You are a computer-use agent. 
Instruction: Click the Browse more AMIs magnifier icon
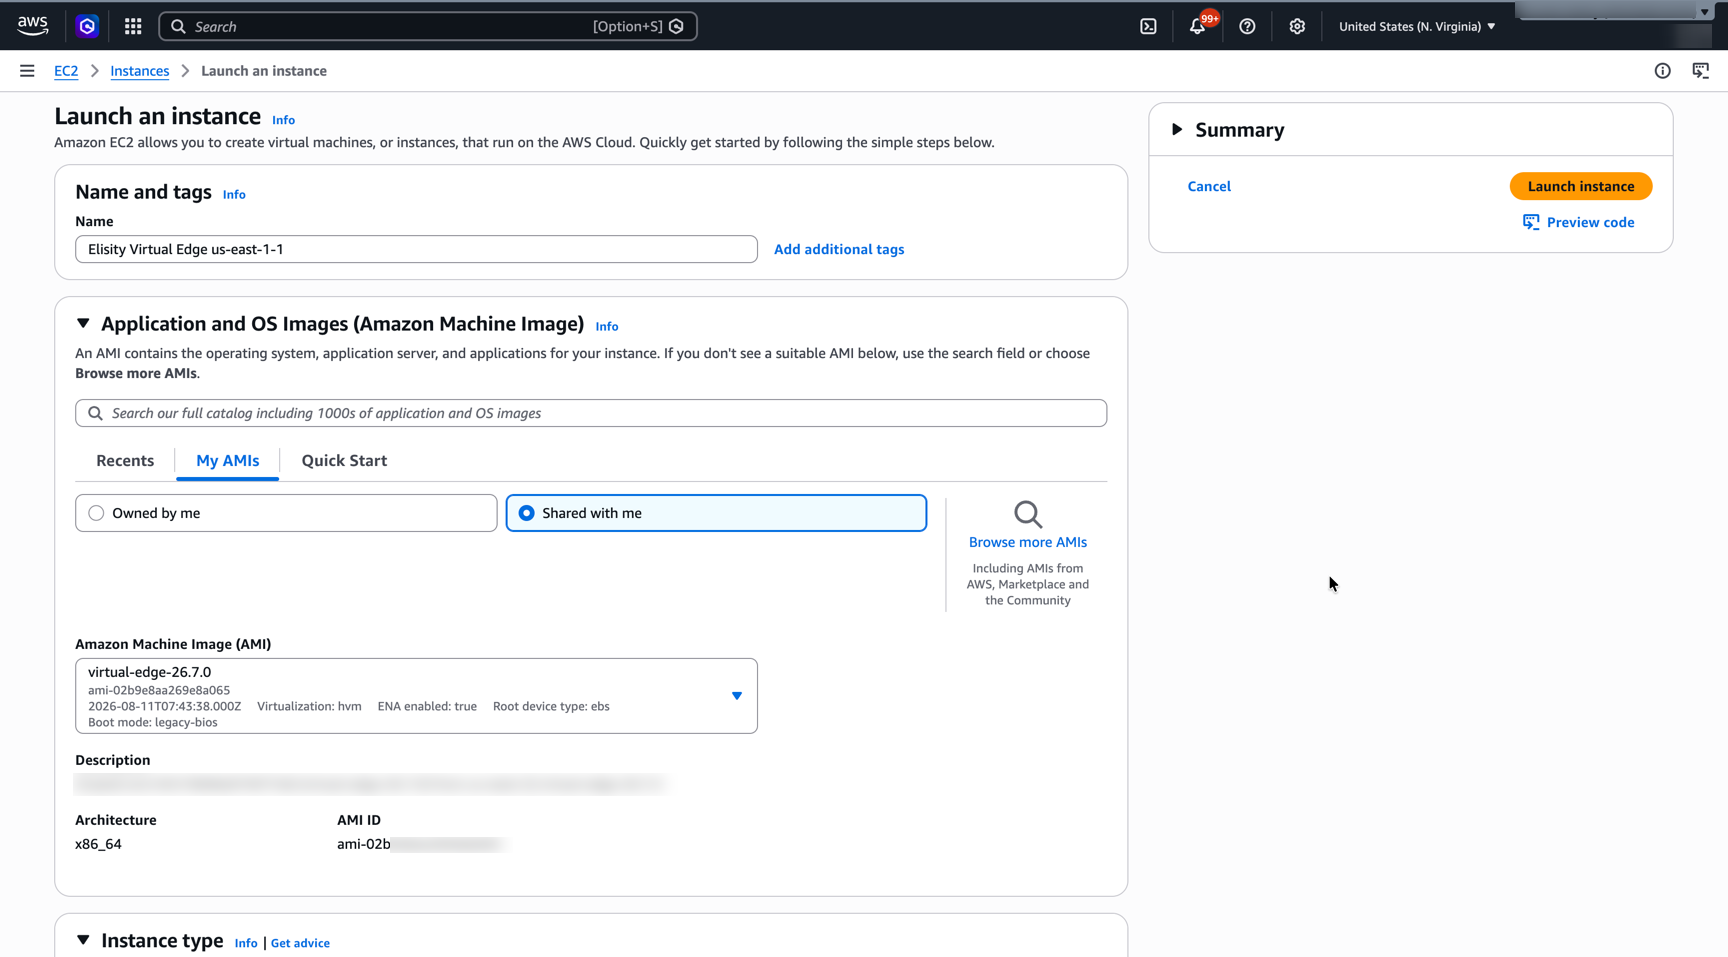[x=1028, y=514]
